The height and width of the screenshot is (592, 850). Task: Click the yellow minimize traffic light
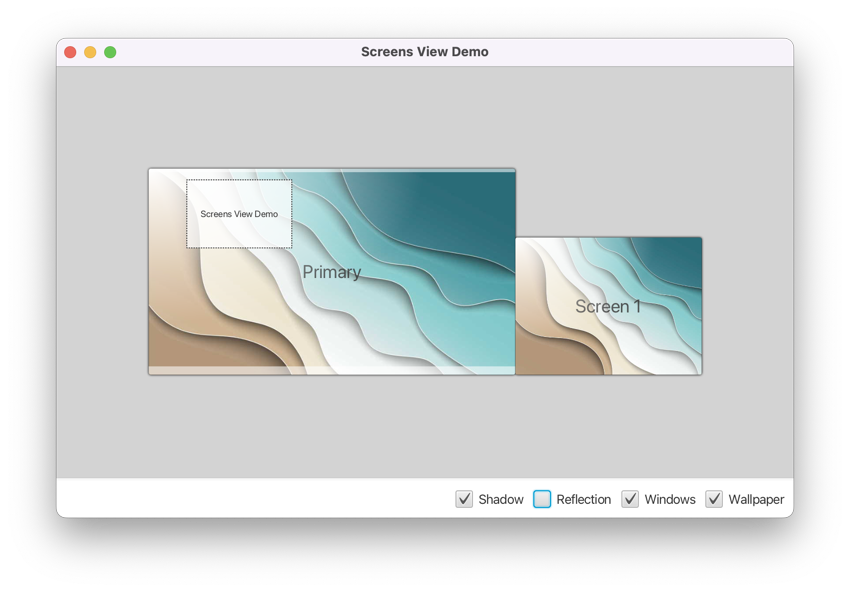tap(90, 51)
